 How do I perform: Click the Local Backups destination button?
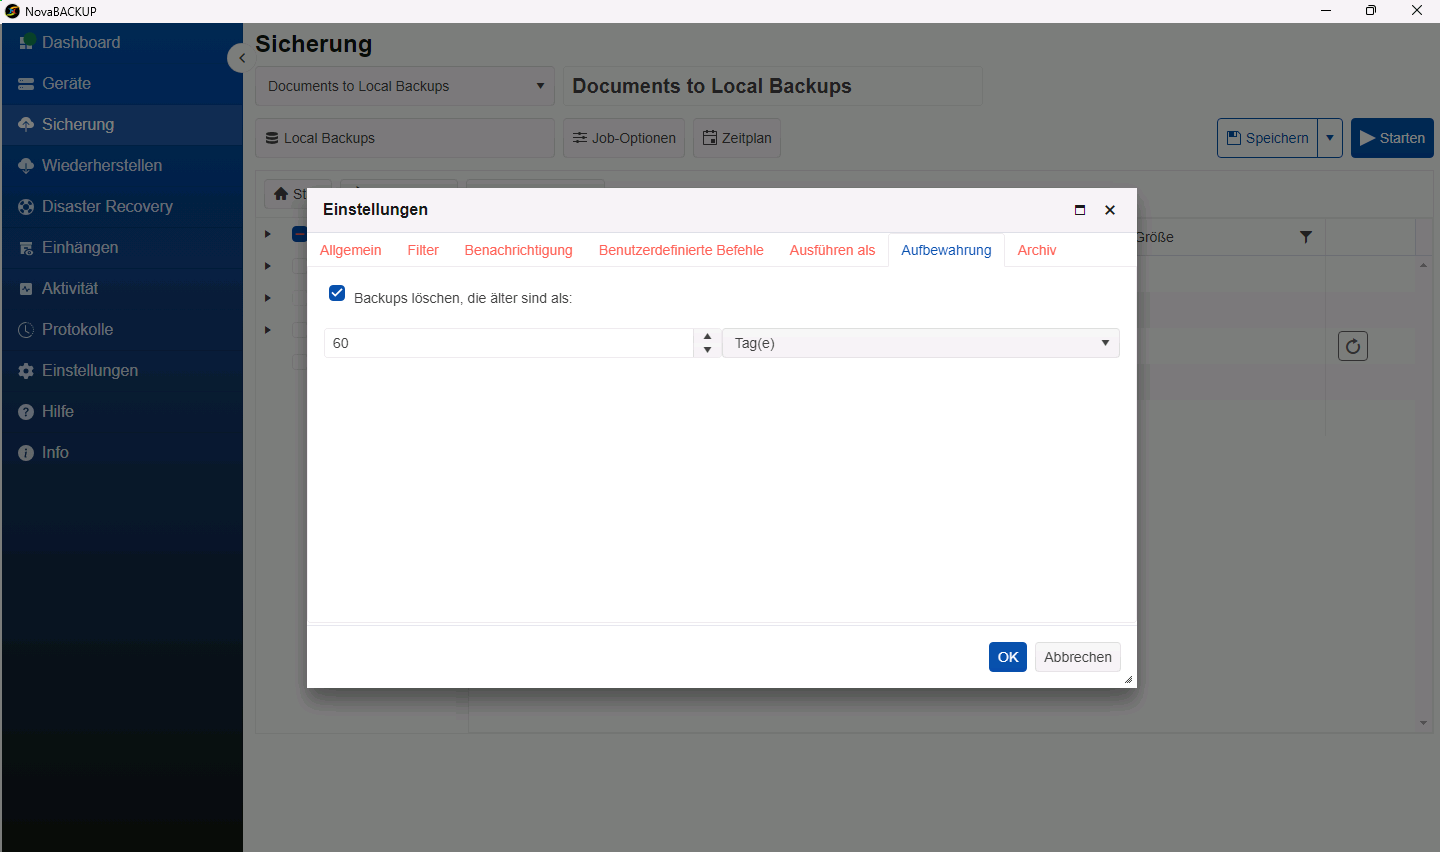click(x=405, y=138)
